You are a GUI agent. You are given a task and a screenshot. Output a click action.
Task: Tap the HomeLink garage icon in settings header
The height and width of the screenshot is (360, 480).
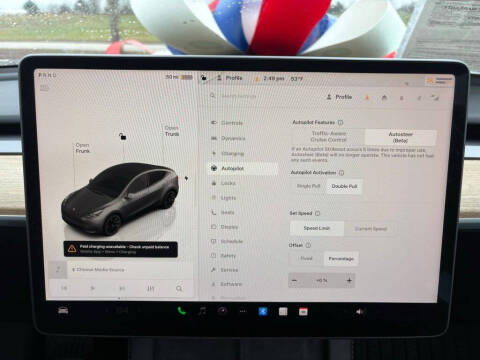click(x=384, y=97)
